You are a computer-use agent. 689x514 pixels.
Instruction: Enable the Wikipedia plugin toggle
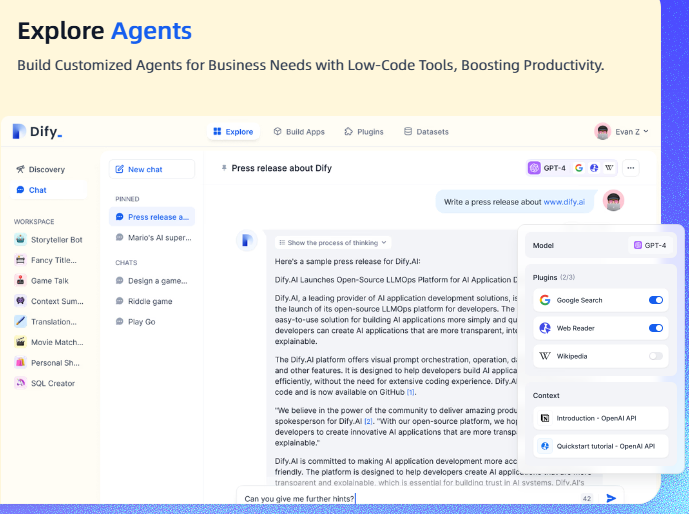pos(656,356)
